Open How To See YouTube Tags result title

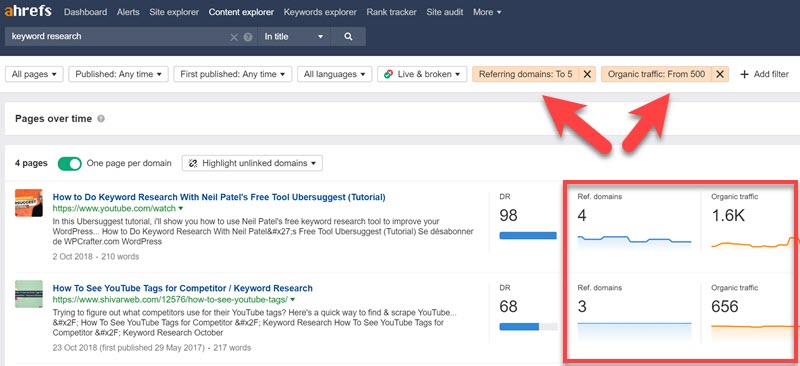coord(183,288)
